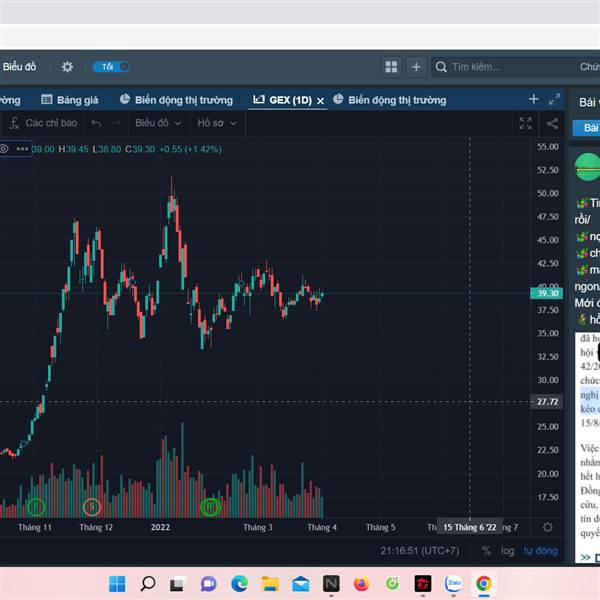Open Task View on taskbar

pyautogui.click(x=177, y=584)
